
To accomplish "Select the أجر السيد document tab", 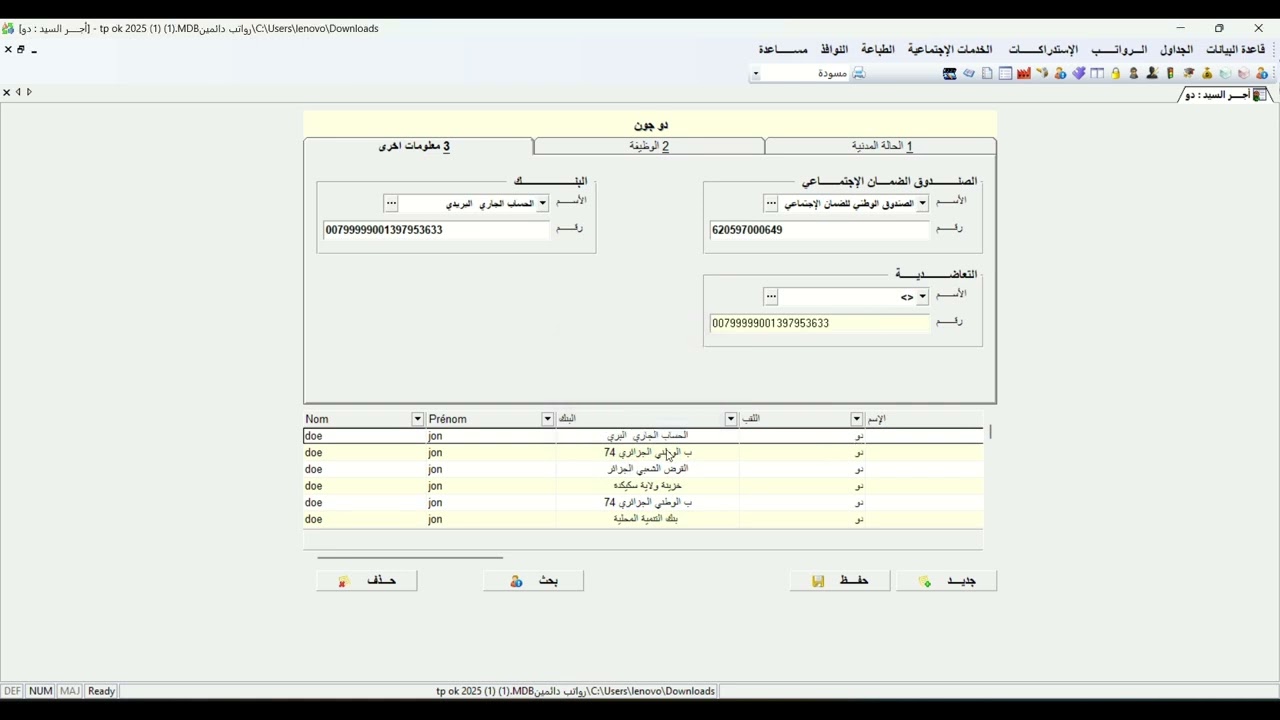I will [x=1225, y=94].
